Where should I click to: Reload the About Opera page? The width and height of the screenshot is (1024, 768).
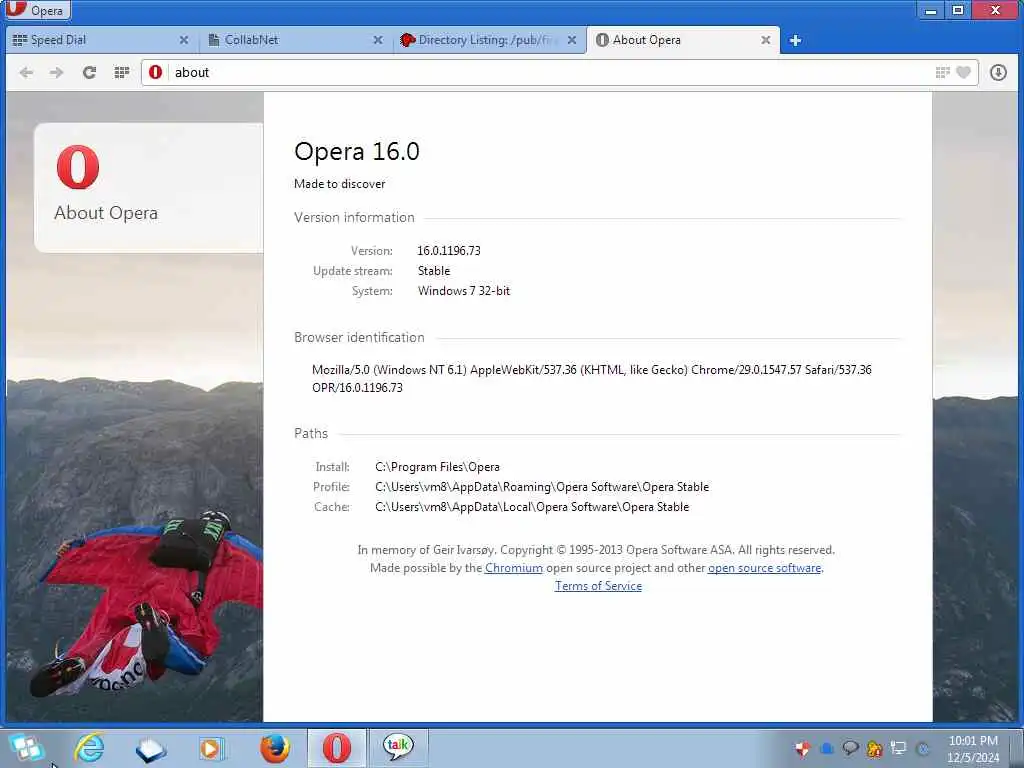pyautogui.click(x=89, y=72)
